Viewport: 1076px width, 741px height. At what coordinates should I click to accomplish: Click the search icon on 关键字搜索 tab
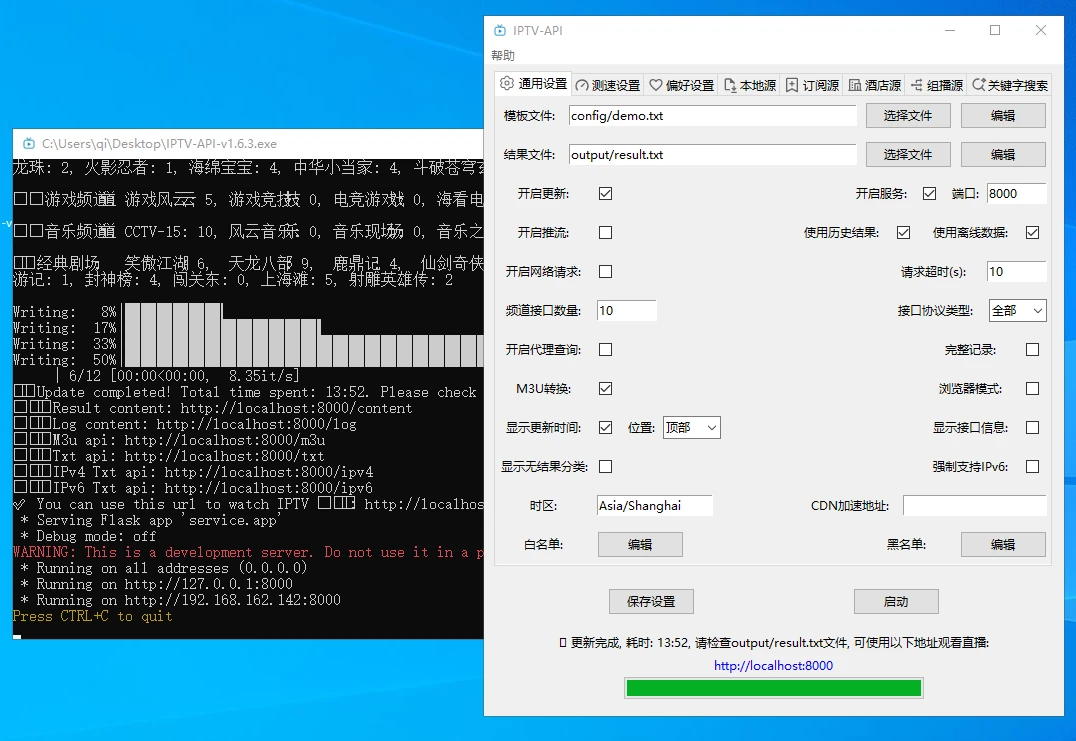tap(978, 86)
